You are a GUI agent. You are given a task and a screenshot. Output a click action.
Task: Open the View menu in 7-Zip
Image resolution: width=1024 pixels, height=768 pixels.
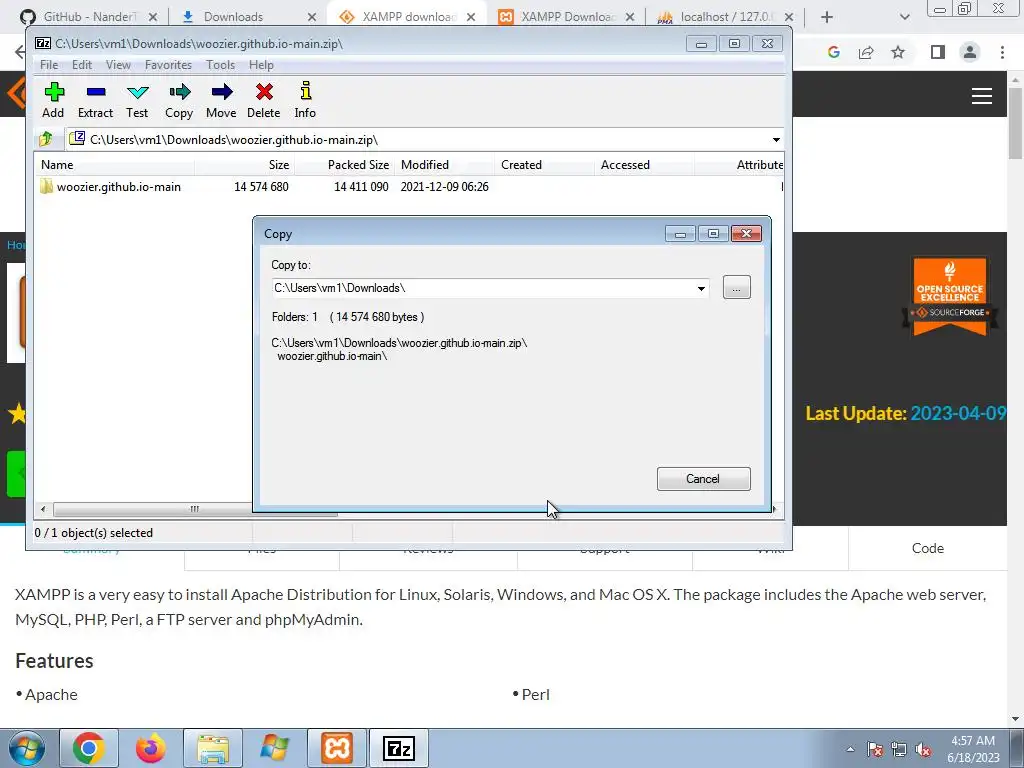(118, 65)
